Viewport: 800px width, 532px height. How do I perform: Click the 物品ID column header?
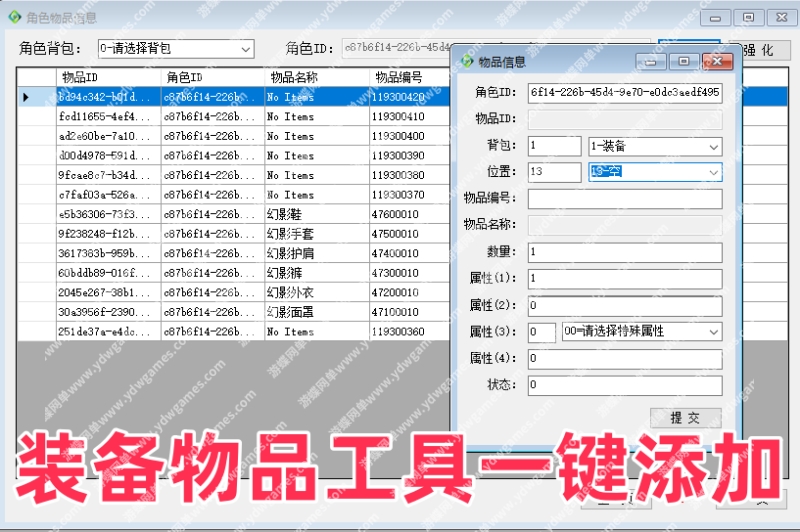[108, 77]
